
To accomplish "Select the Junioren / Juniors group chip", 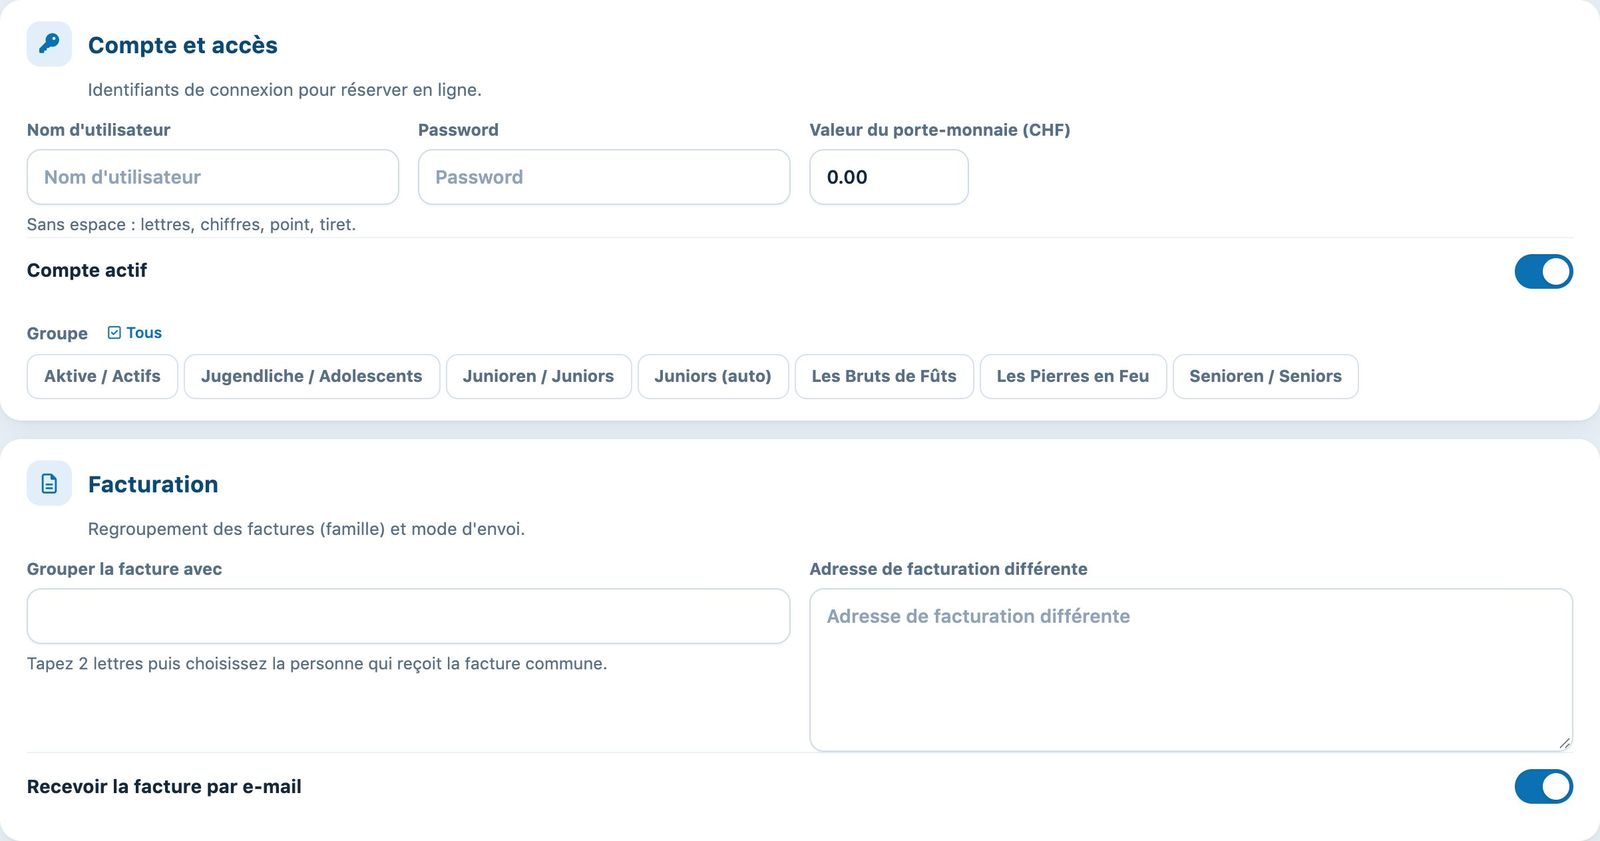I will point(538,376).
